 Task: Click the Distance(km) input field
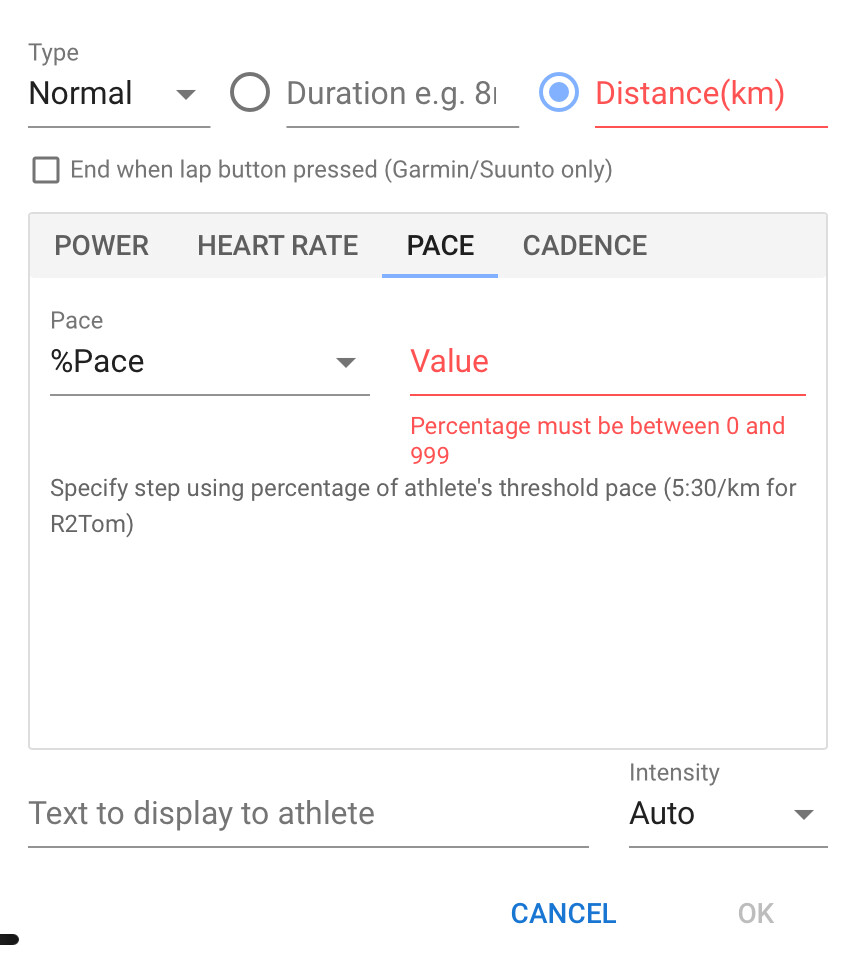pos(711,94)
